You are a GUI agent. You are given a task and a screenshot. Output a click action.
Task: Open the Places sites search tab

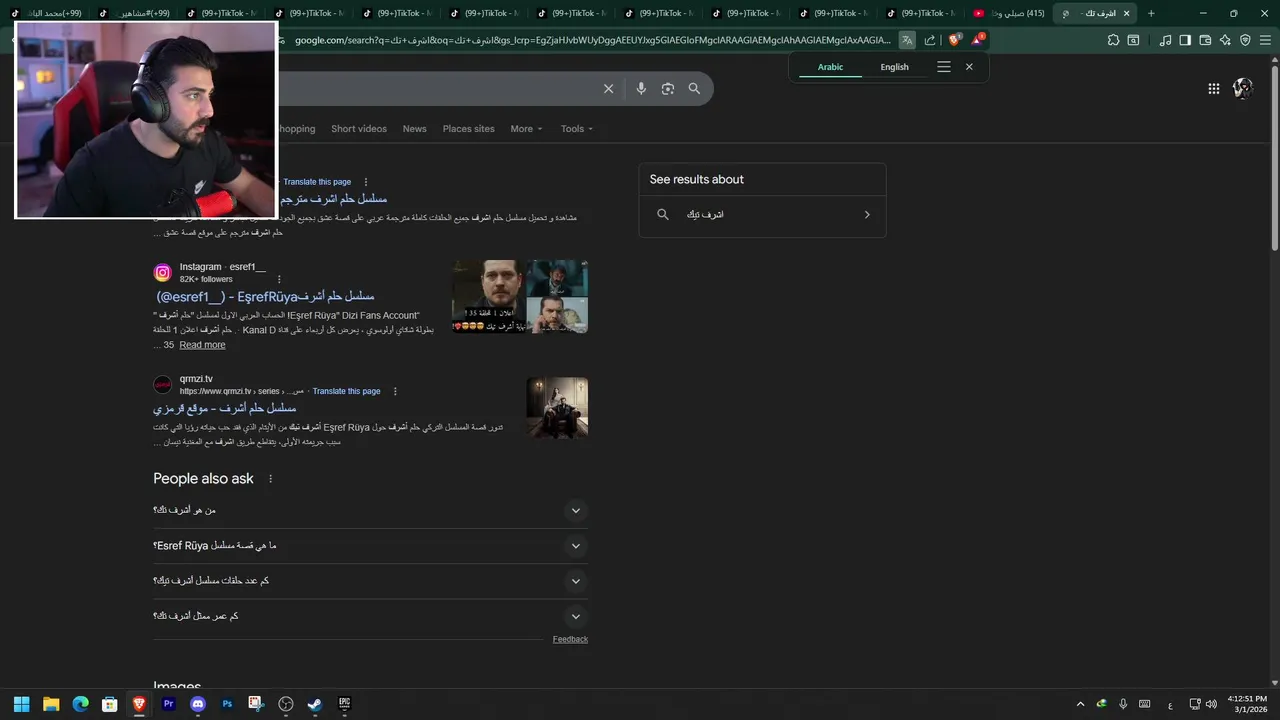[x=469, y=129]
